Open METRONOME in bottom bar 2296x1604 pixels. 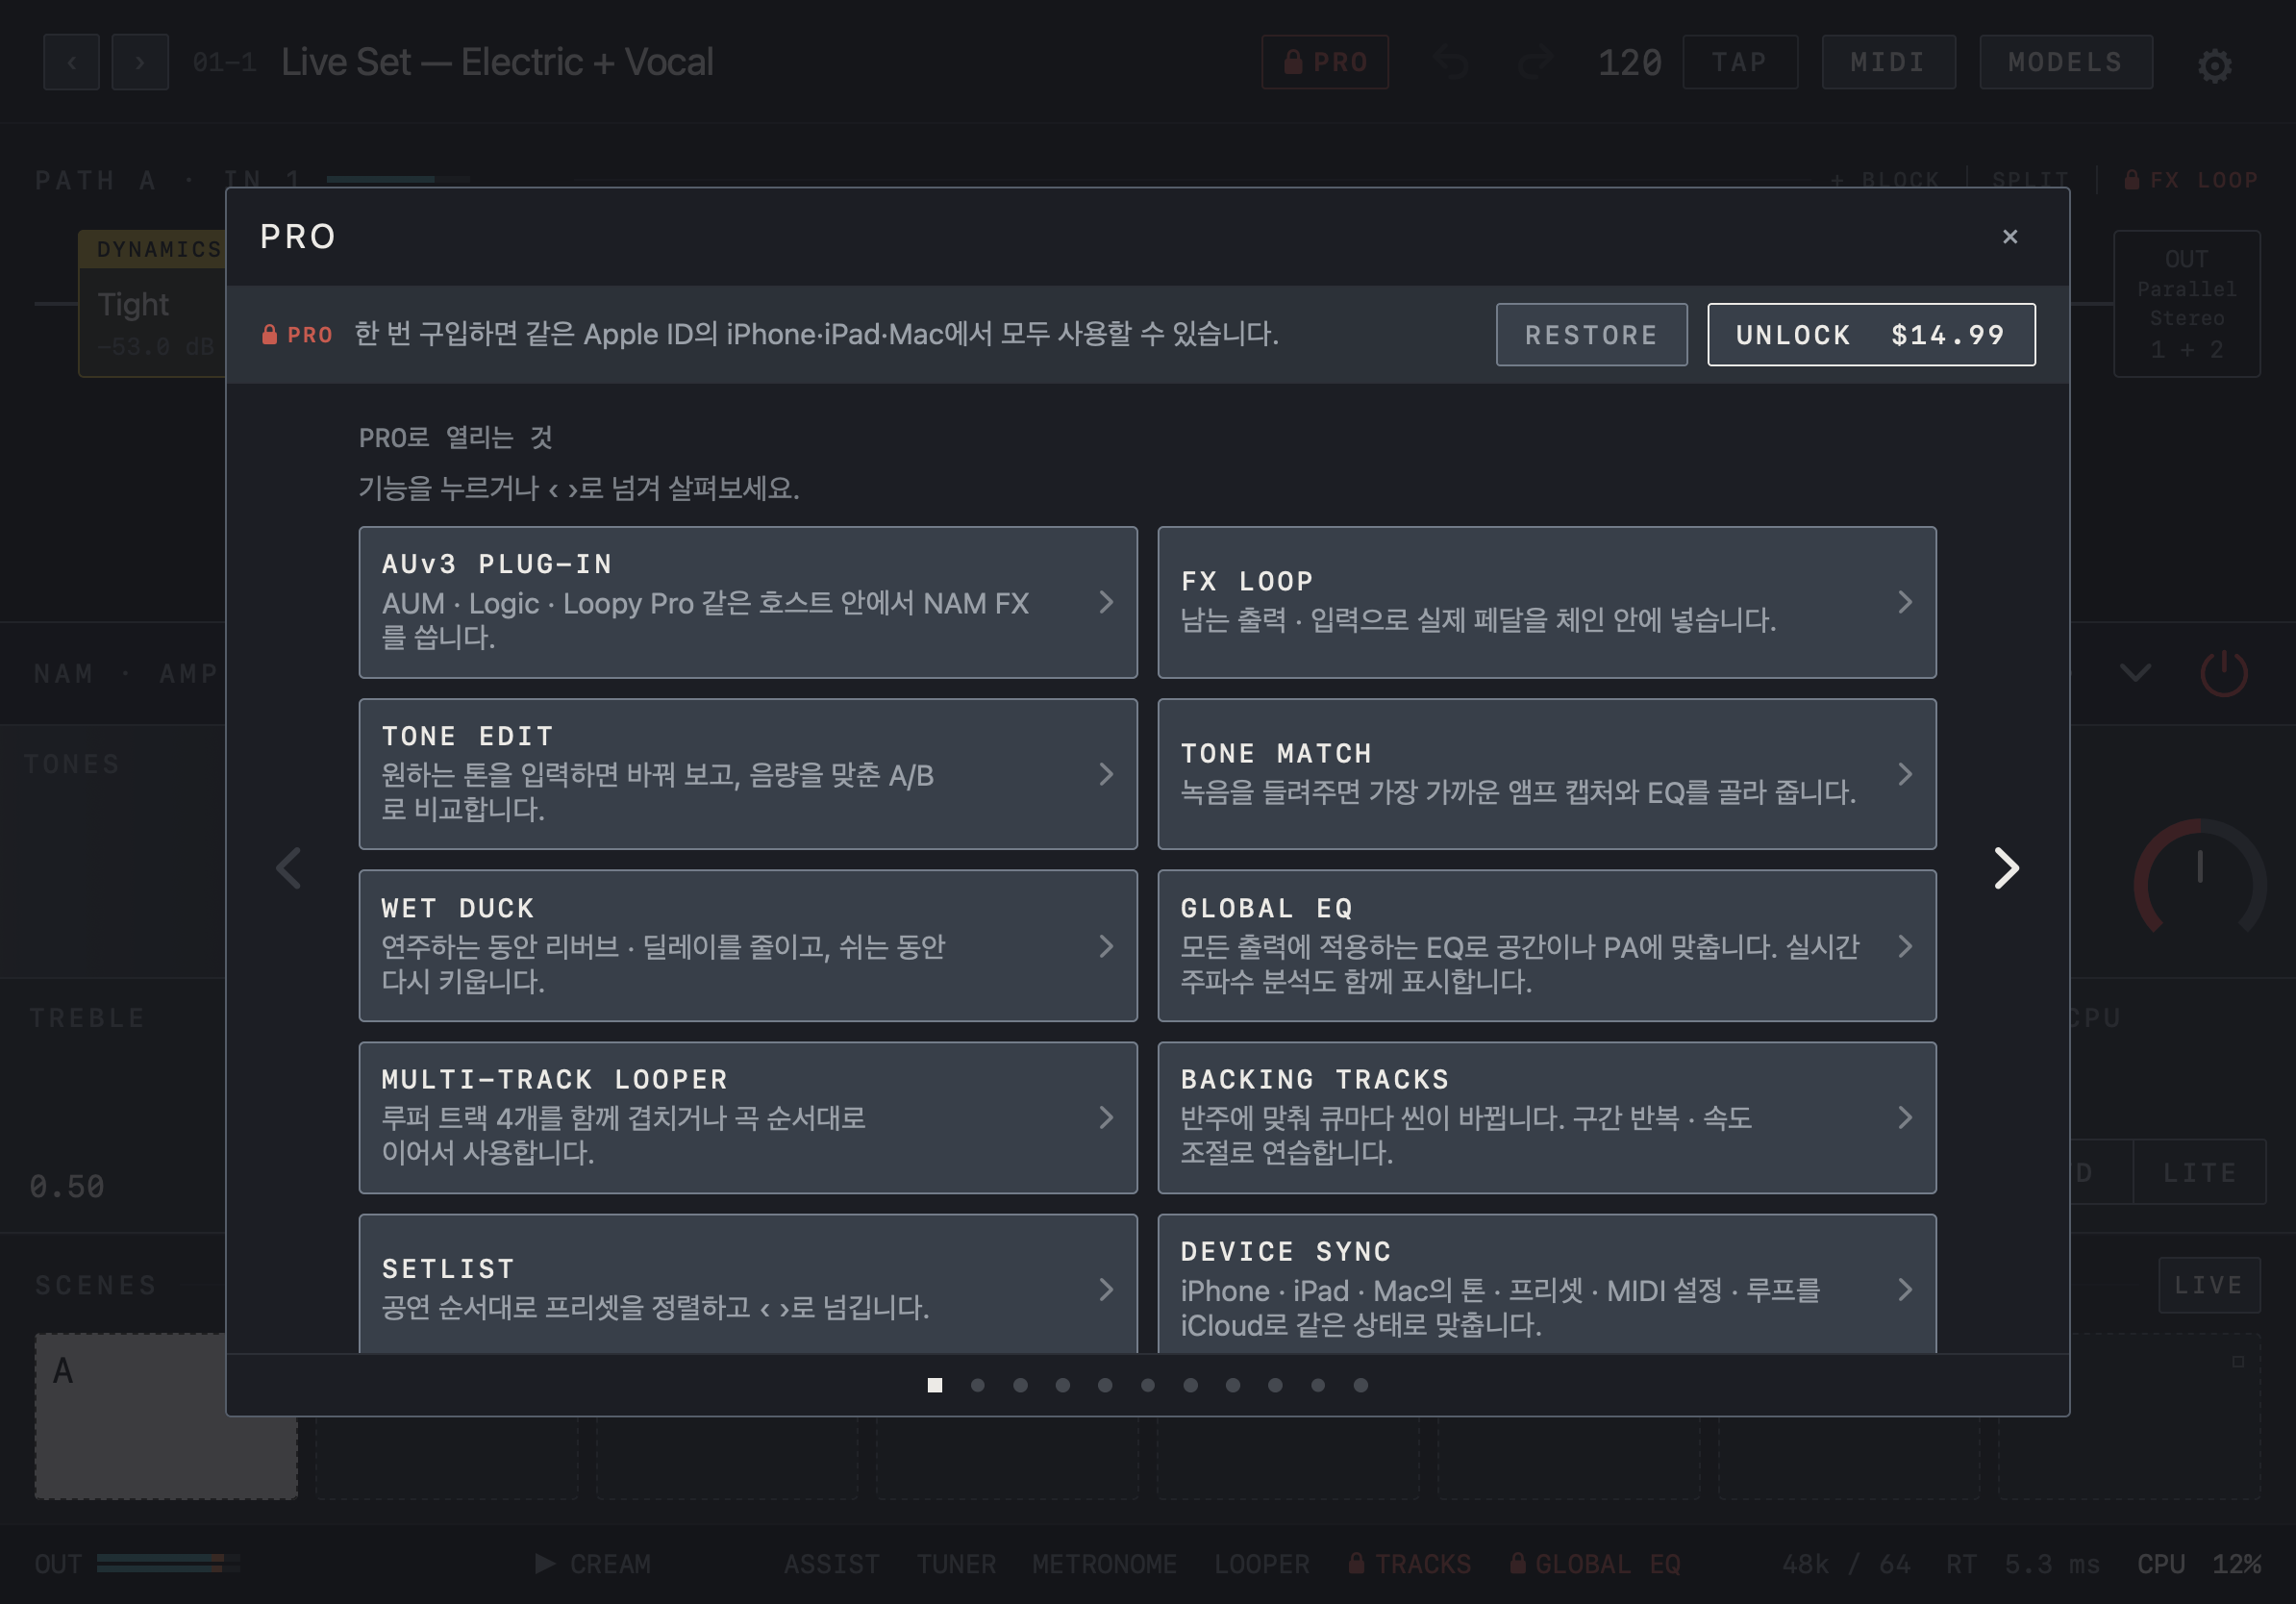tap(1104, 1564)
